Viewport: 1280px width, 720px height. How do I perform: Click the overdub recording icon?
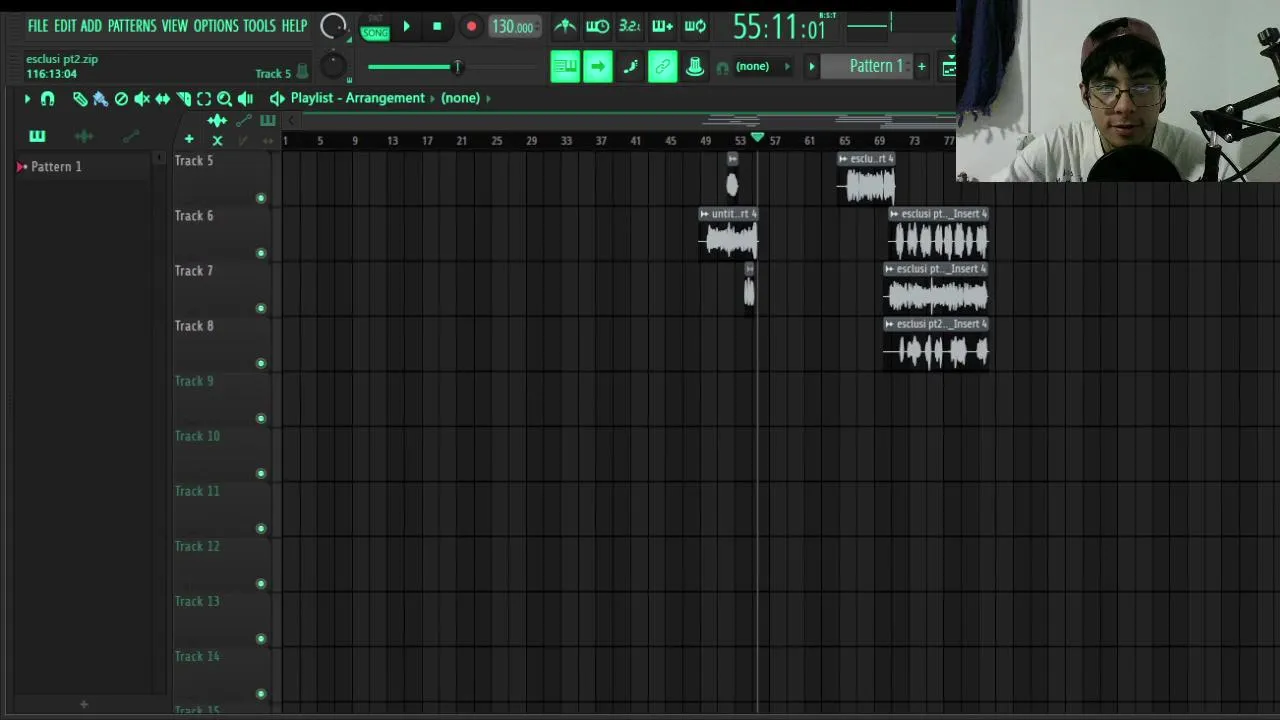[x=662, y=26]
